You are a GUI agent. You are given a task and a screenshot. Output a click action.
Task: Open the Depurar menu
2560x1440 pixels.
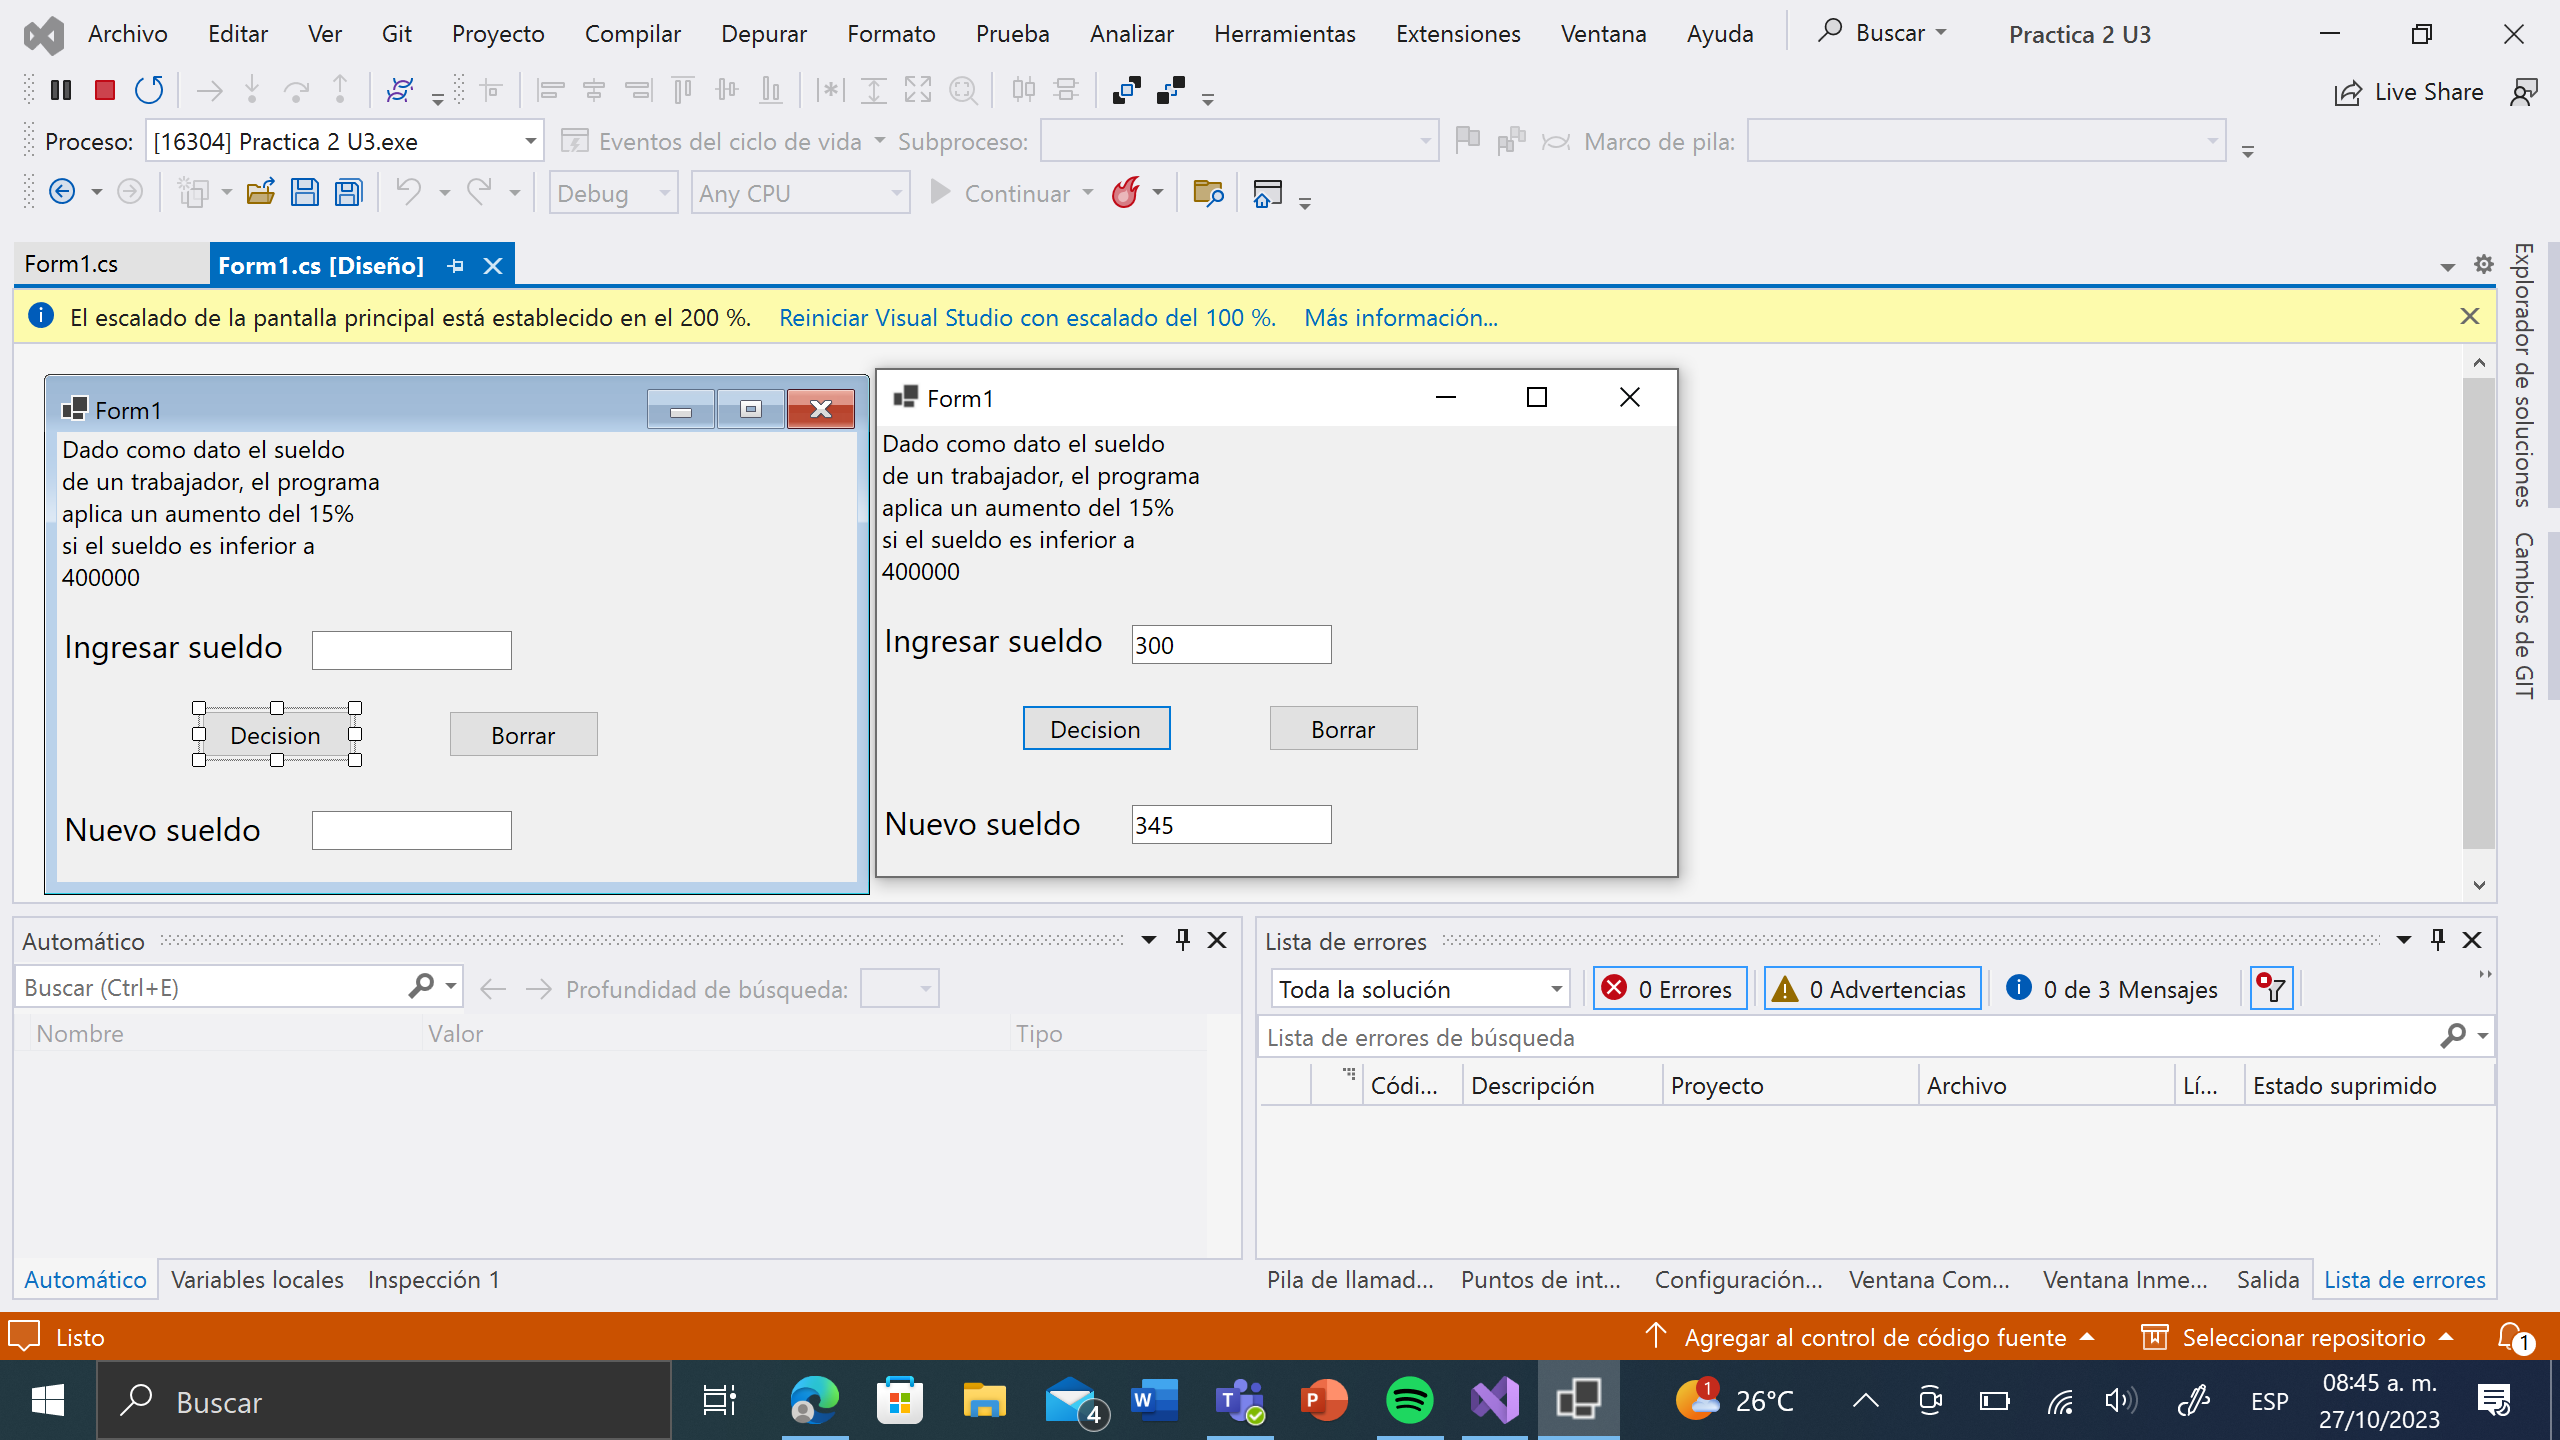tap(764, 33)
